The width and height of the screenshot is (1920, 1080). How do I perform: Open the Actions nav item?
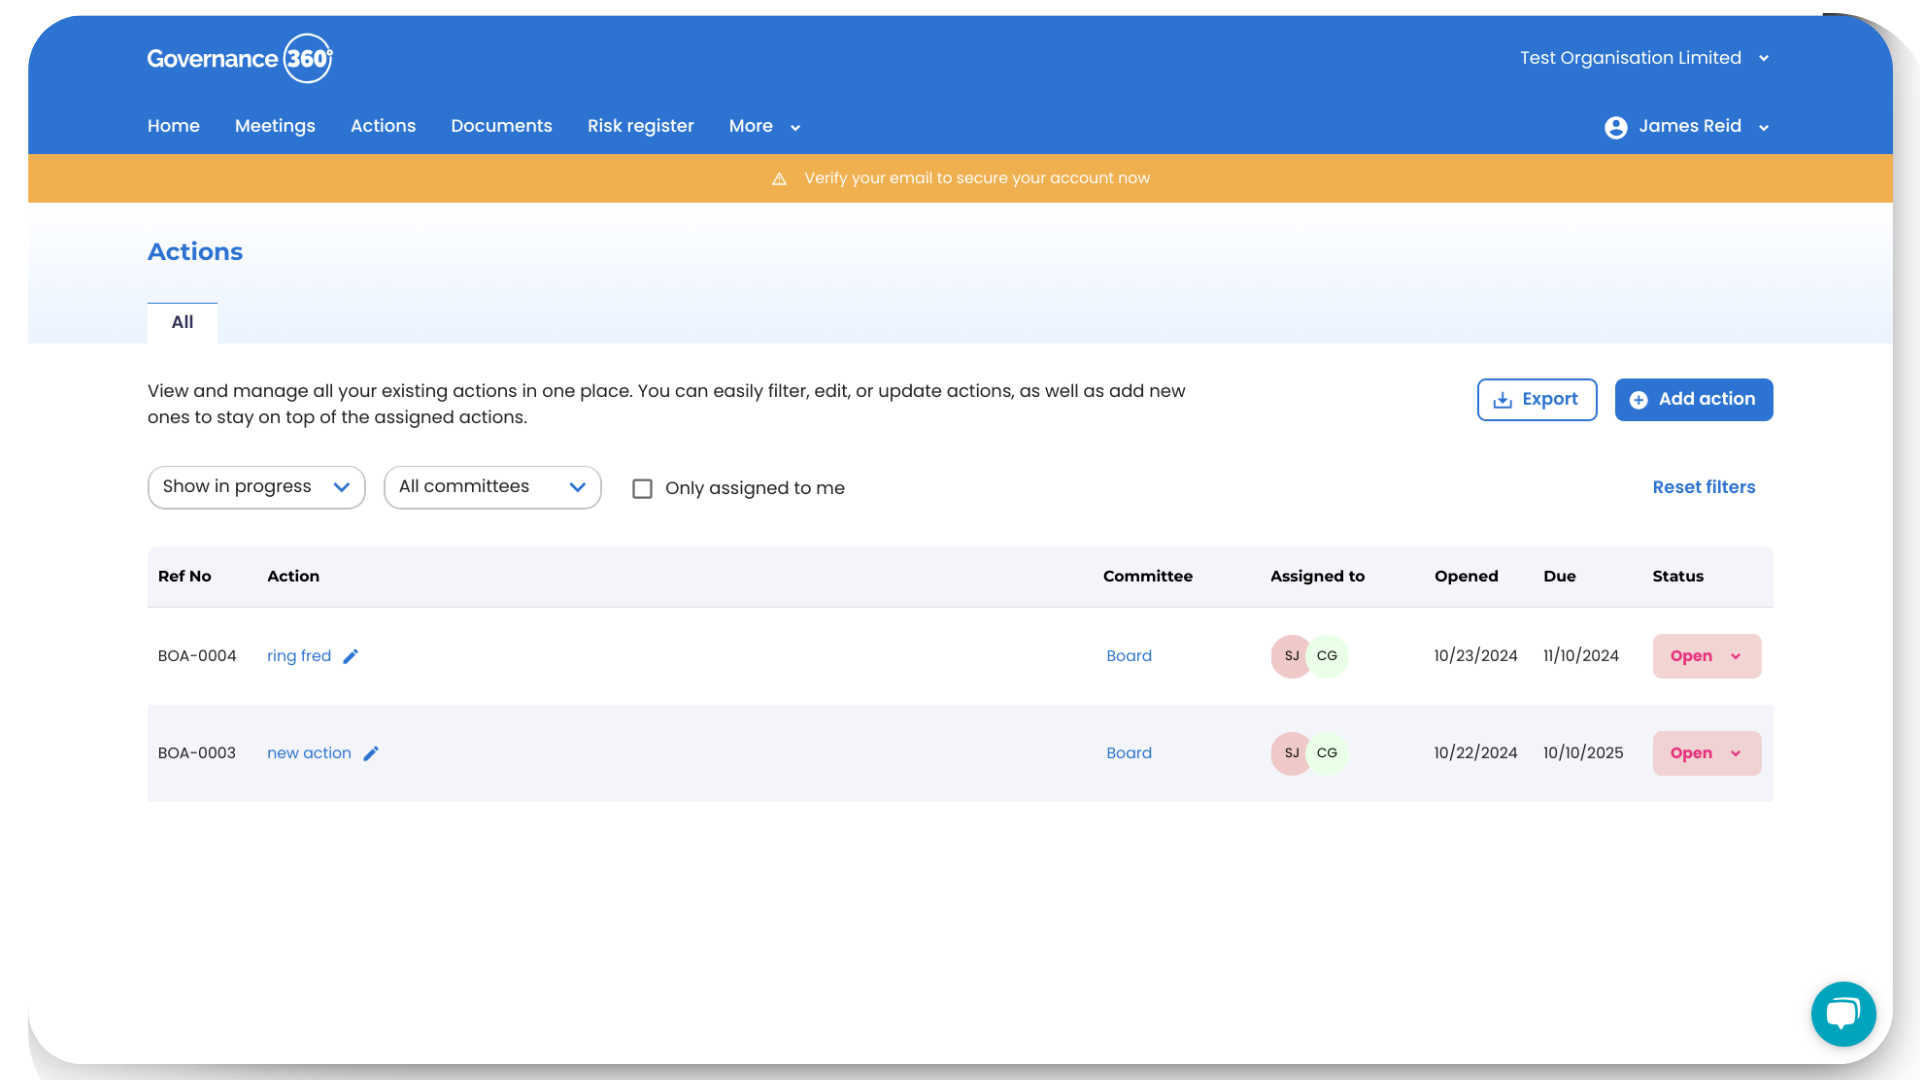pos(383,126)
